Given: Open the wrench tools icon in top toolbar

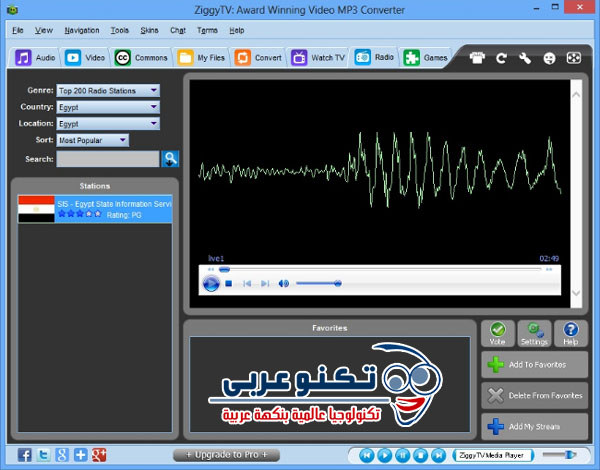Looking at the screenshot, I should (x=525, y=58).
